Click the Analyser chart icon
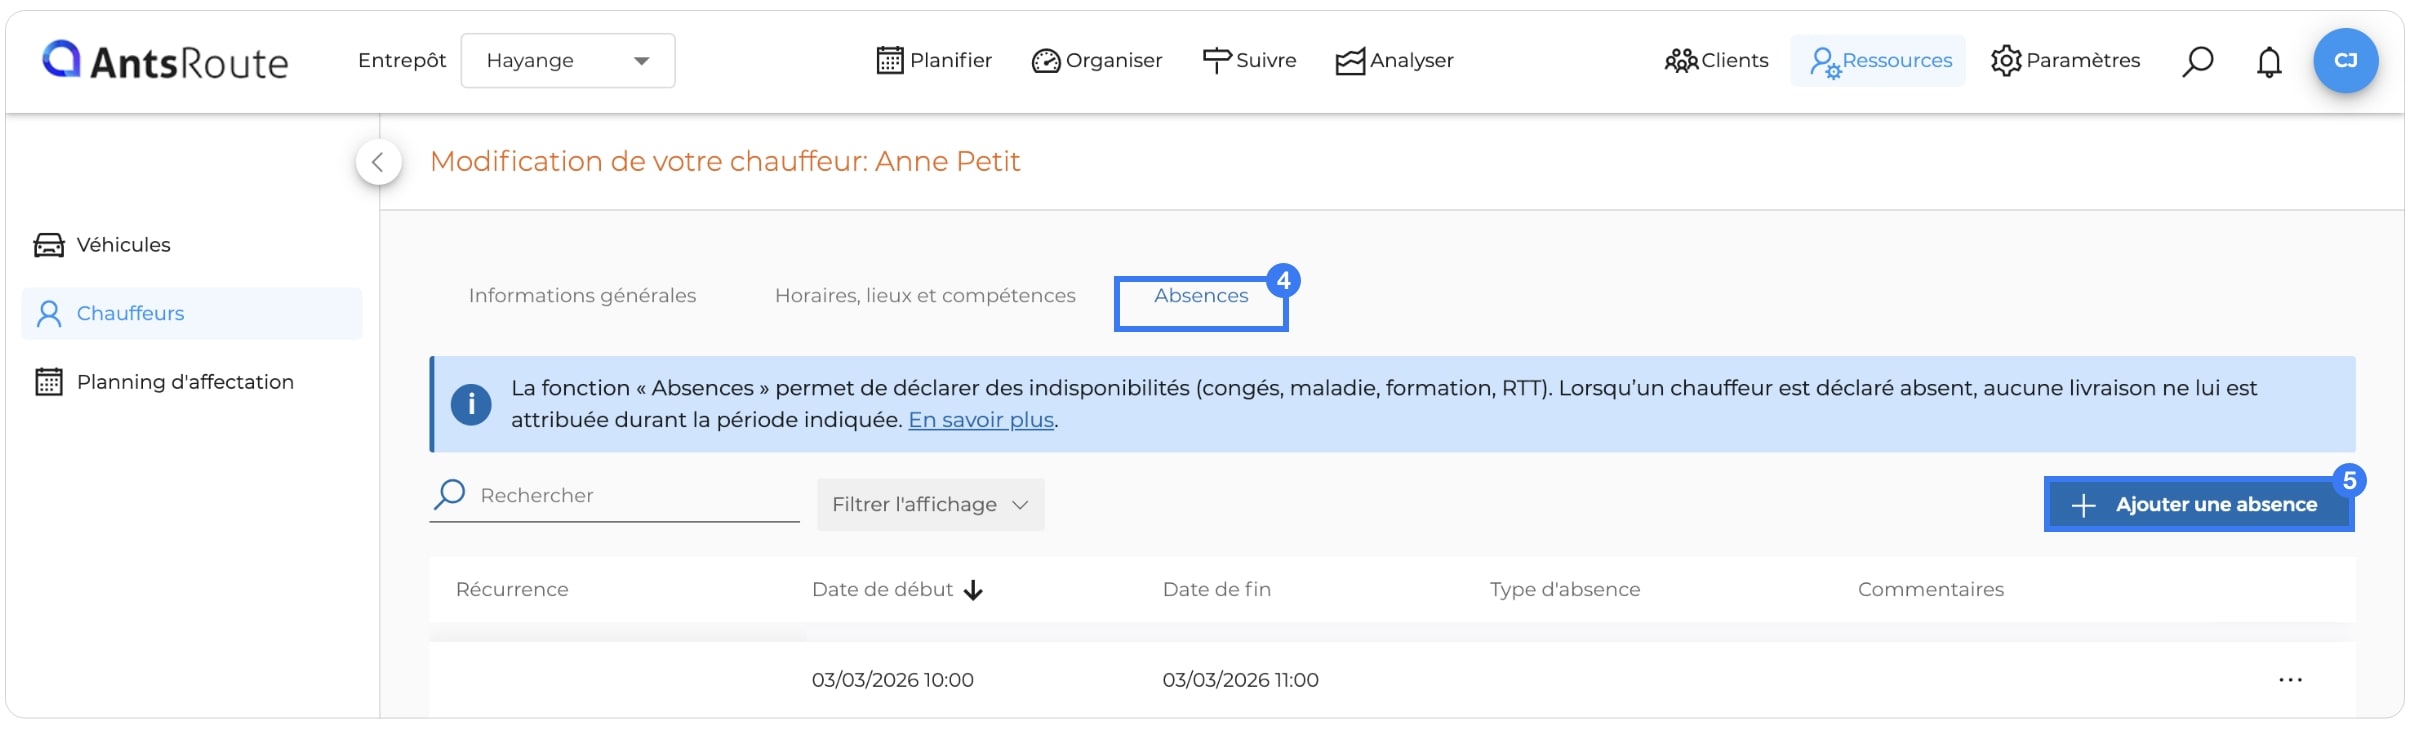2410x731 pixels. pyautogui.click(x=1350, y=62)
